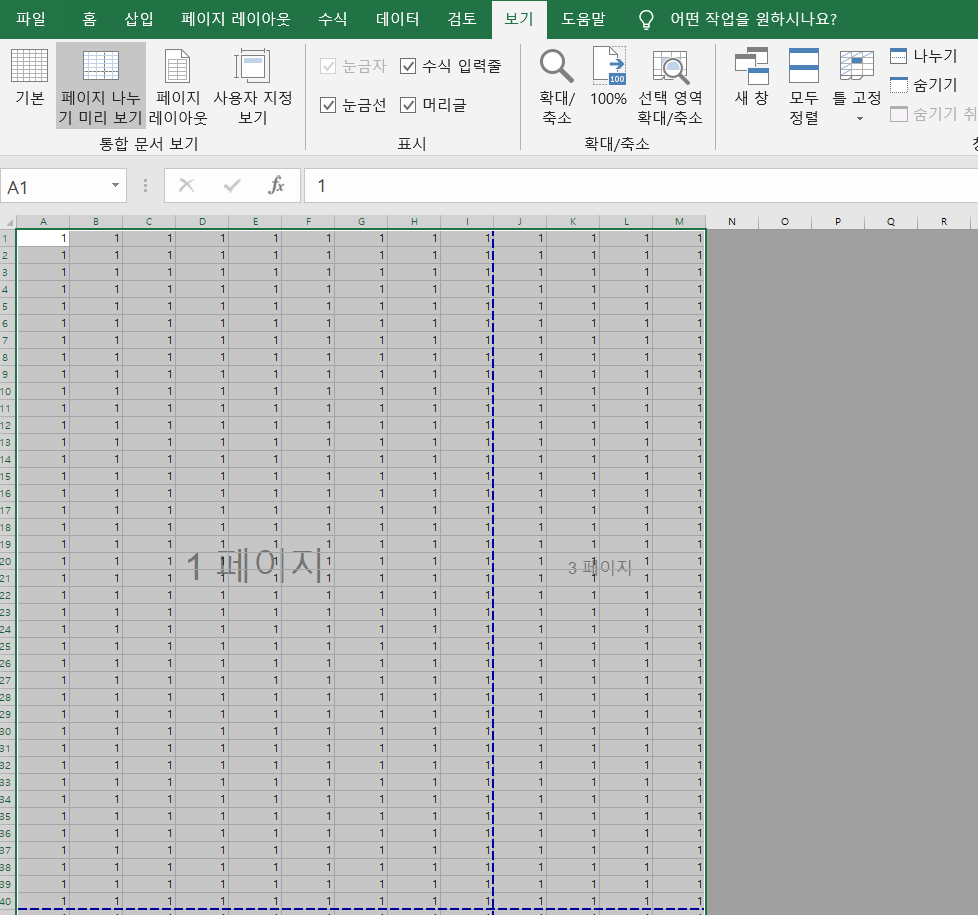Select row 25 header
The width and height of the screenshot is (978, 915).
[x=6, y=646]
